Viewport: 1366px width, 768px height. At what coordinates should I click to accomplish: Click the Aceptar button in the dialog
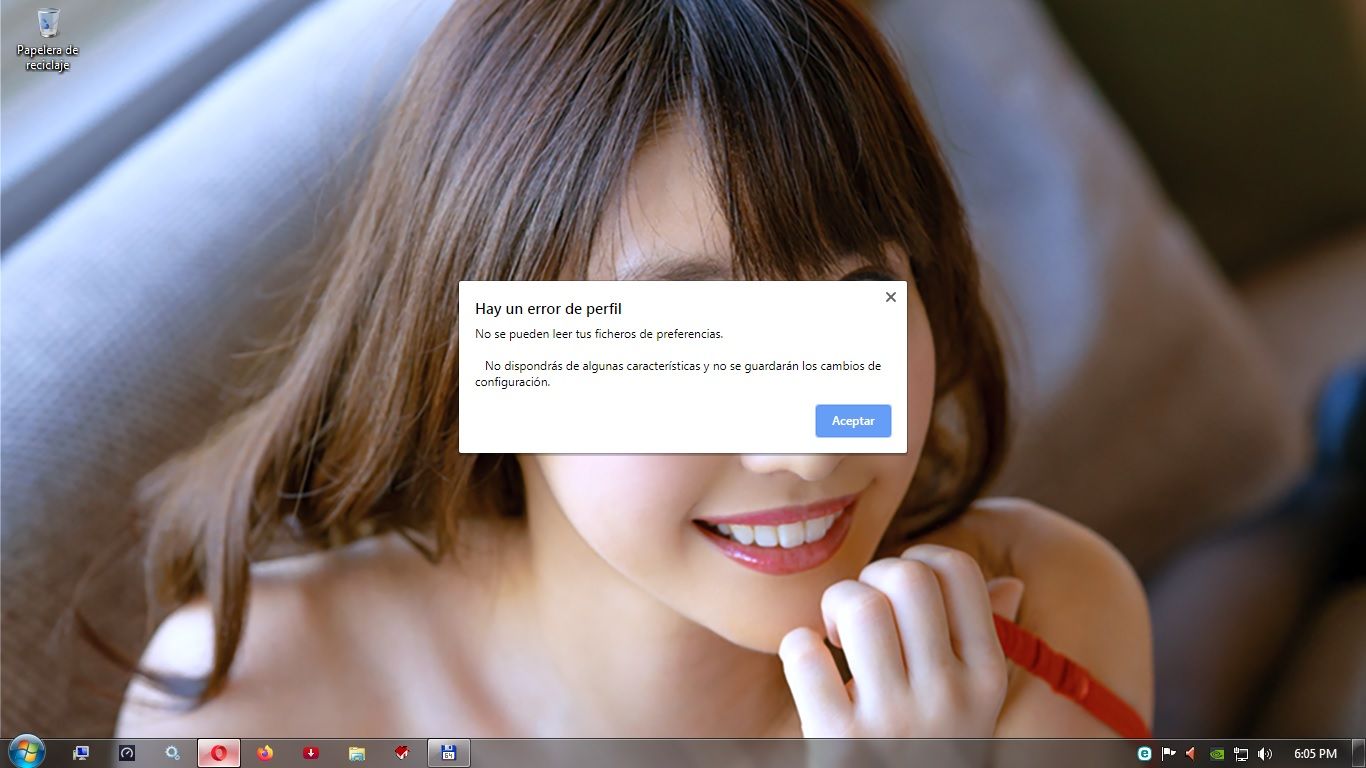pyautogui.click(x=853, y=421)
